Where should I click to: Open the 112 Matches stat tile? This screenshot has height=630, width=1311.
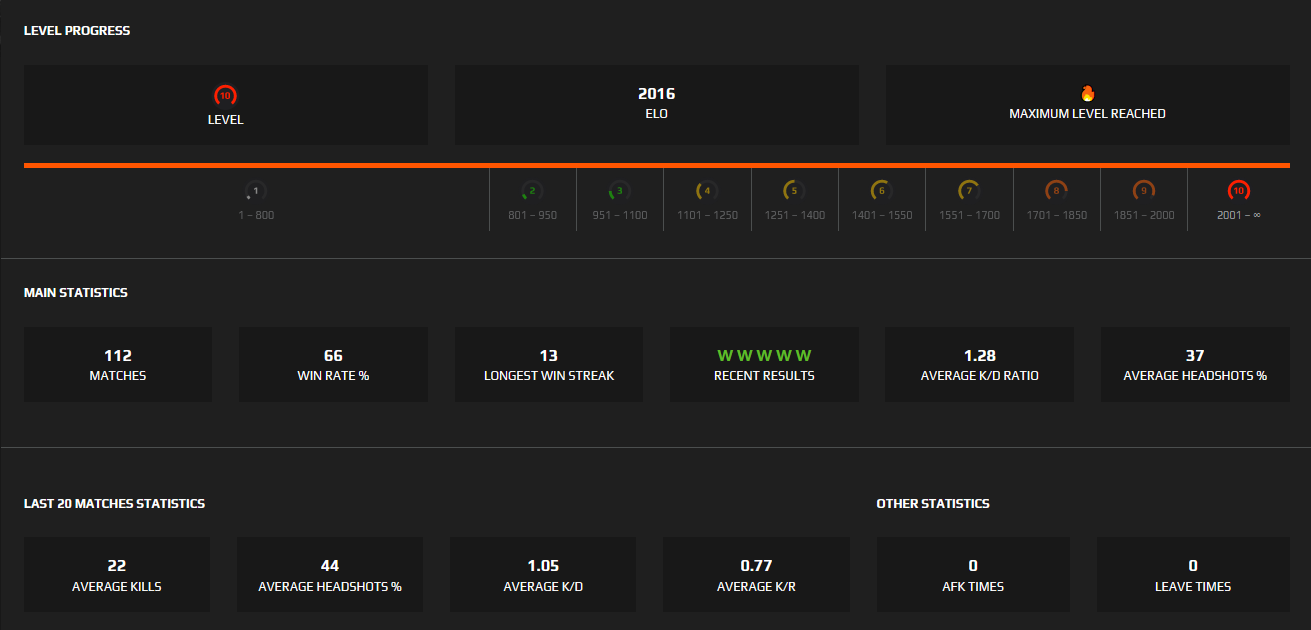[117, 363]
